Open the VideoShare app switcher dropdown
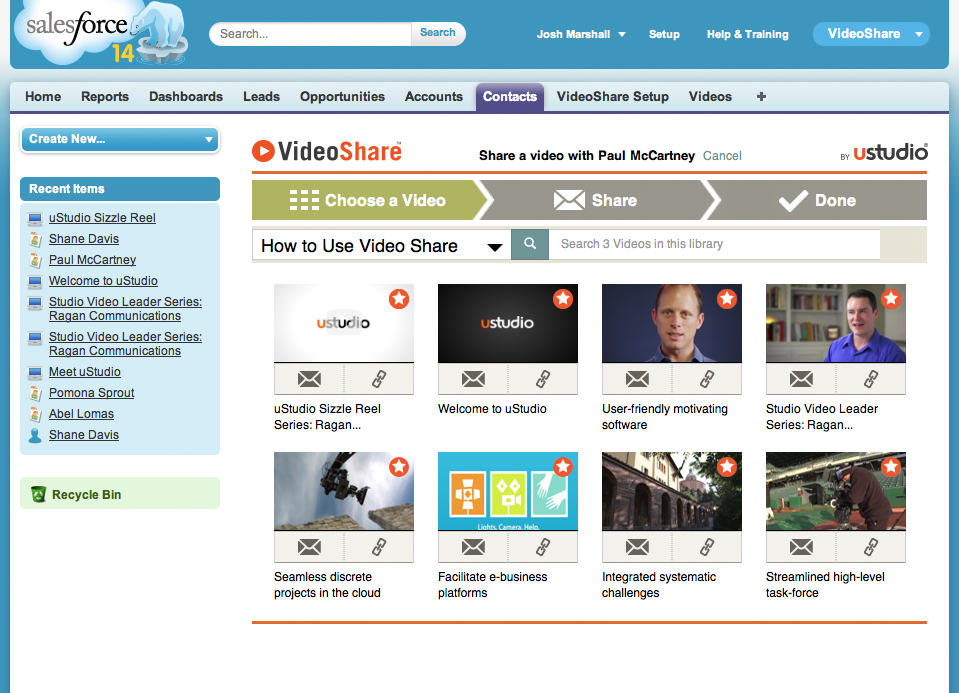The width and height of the screenshot is (959, 693). tap(871, 34)
